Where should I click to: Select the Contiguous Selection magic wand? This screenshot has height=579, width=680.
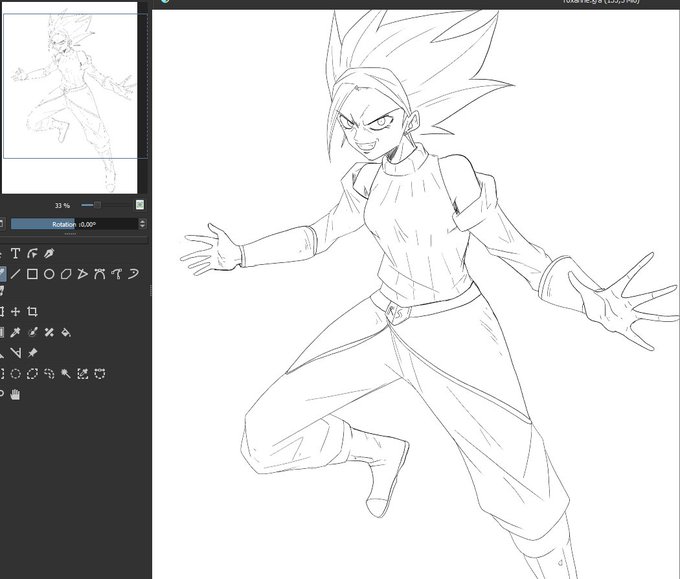click(x=66, y=374)
